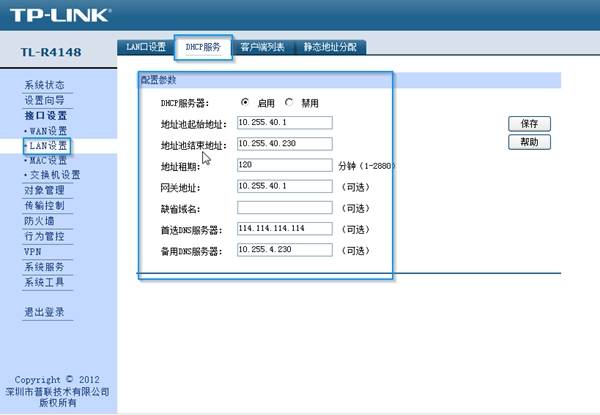Open MAC设置 submenu item
Image resolution: width=600 pixels, height=415 pixels.
point(48,160)
